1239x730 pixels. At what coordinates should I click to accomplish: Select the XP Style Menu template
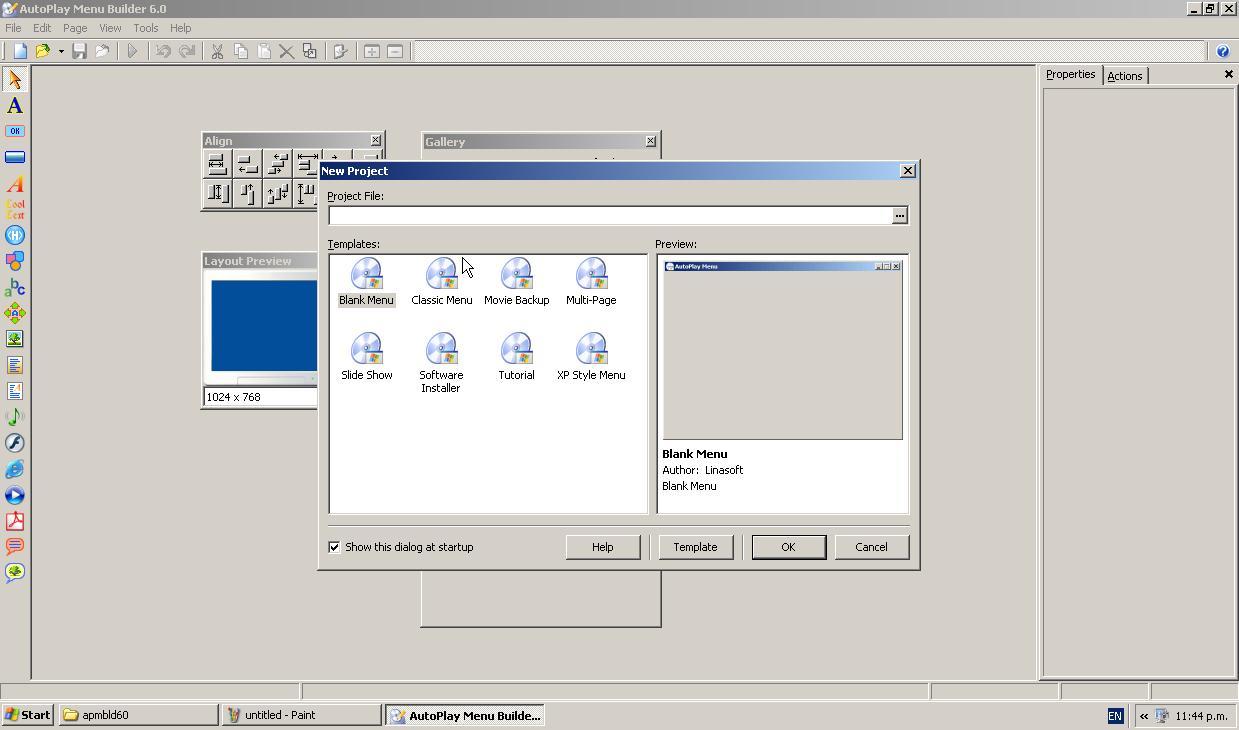coord(591,355)
